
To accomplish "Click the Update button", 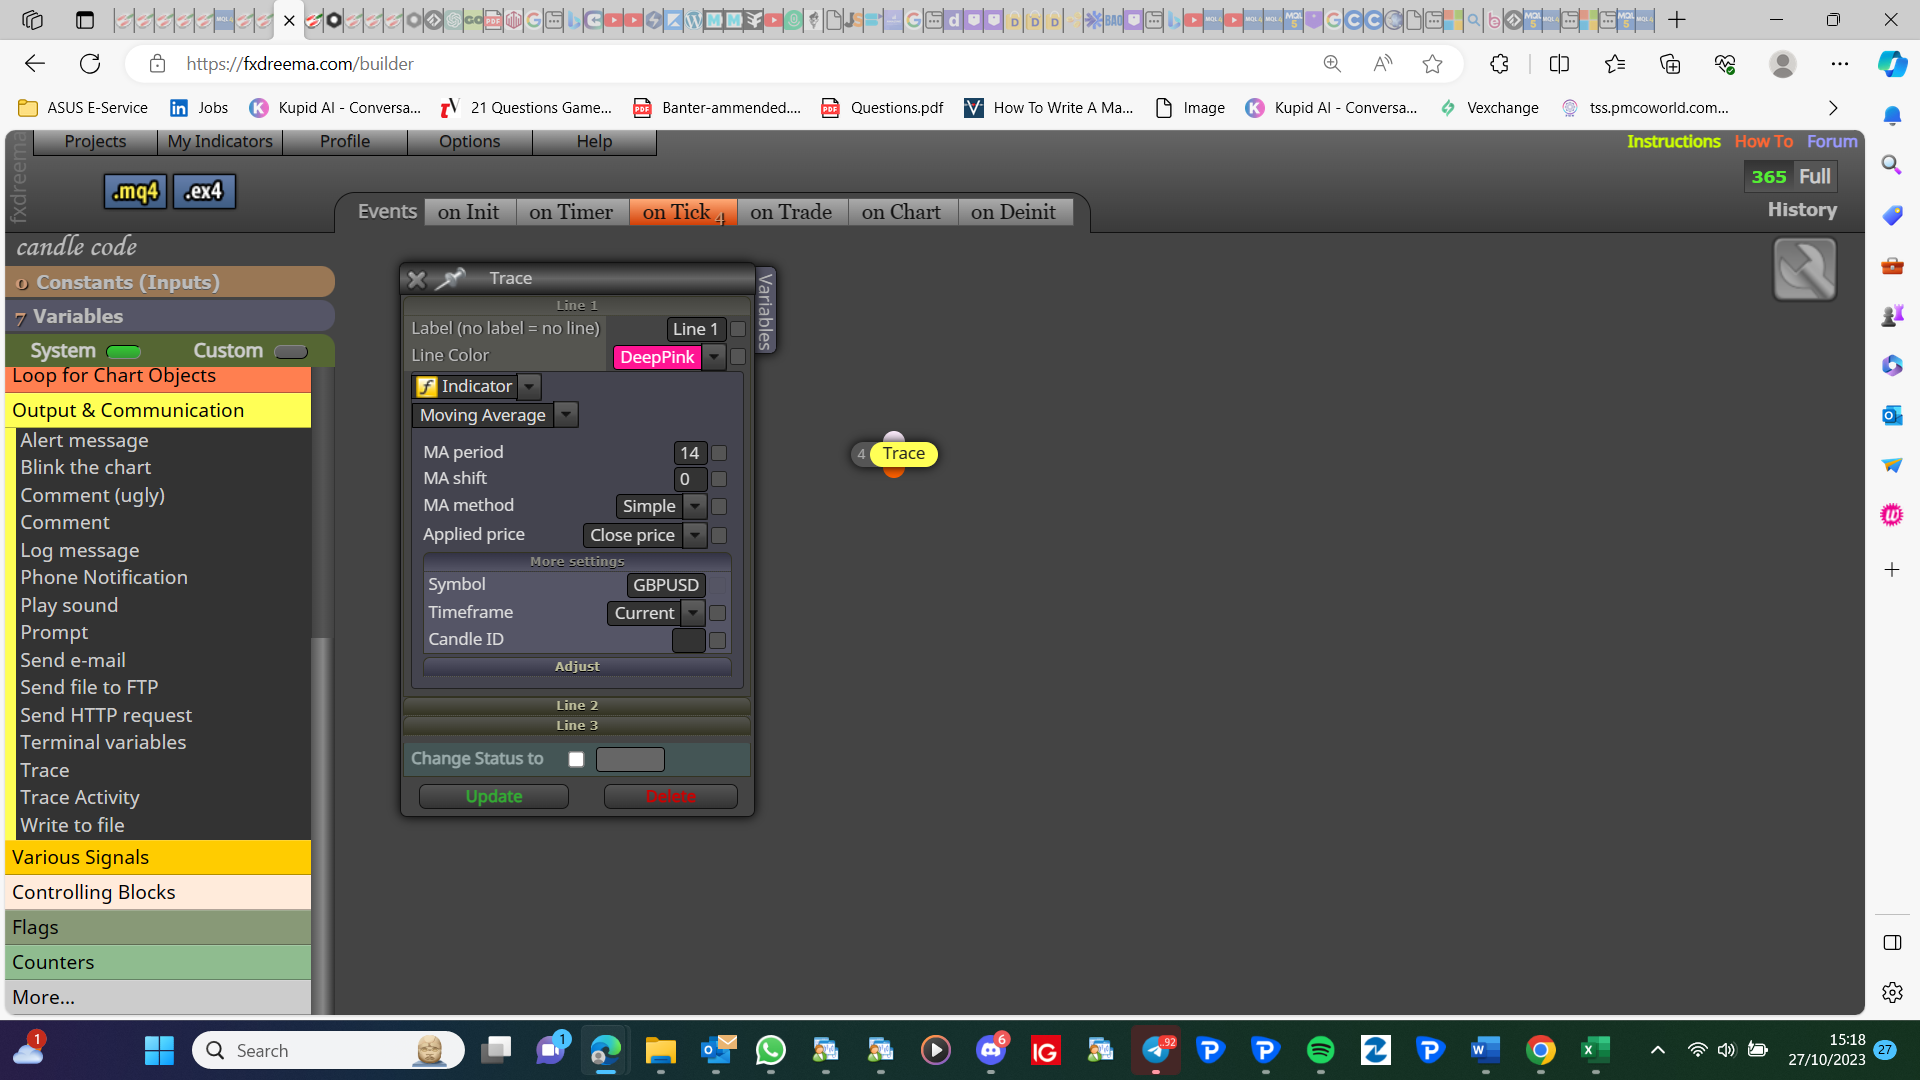I will 494,796.
